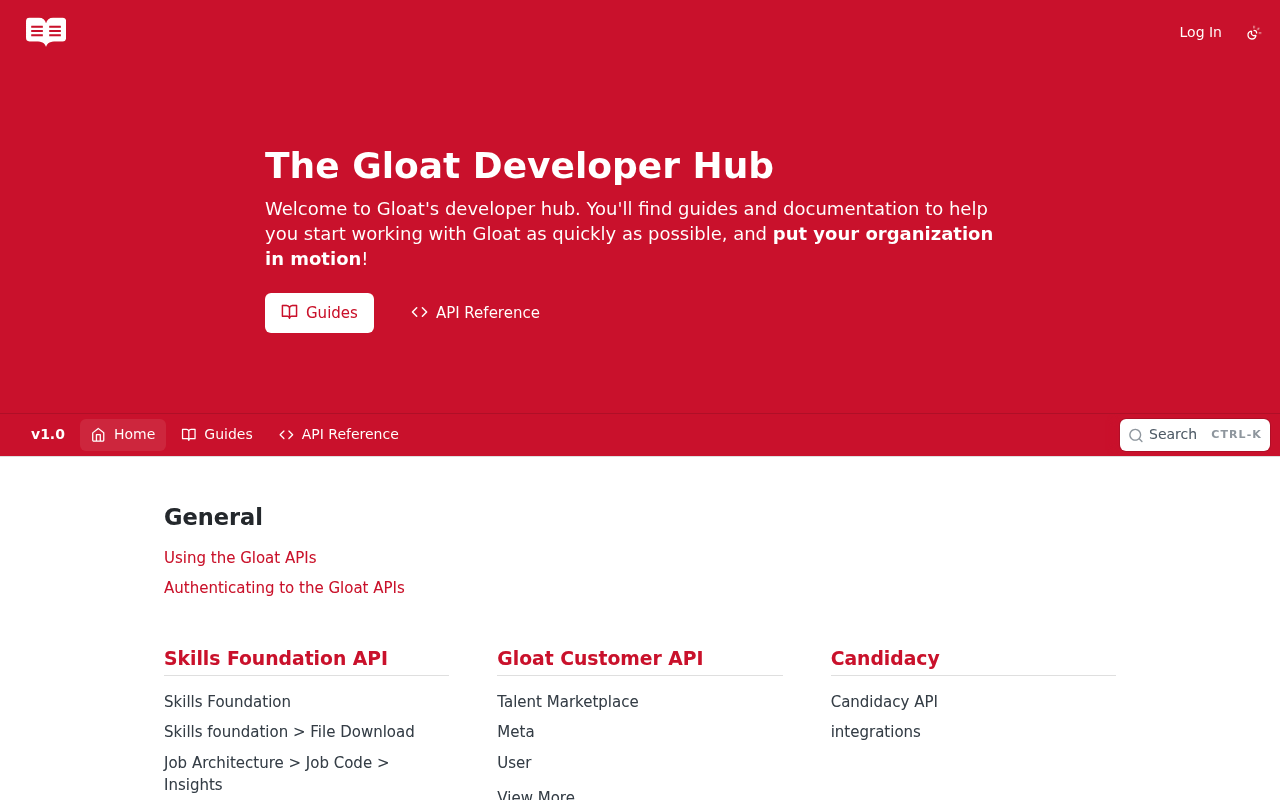
Task: Open the Candidacy API link
Action: point(884,702)
